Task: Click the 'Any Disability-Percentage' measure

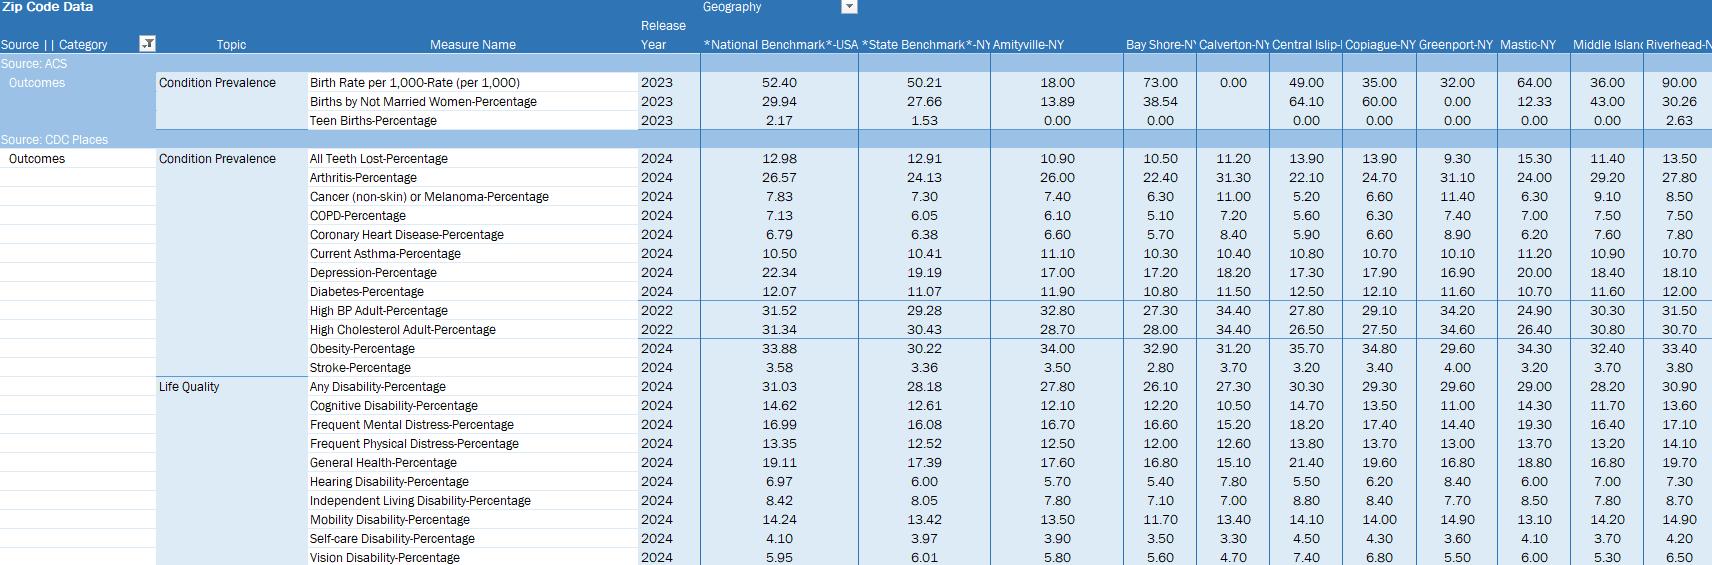Action: coord(378,387)
